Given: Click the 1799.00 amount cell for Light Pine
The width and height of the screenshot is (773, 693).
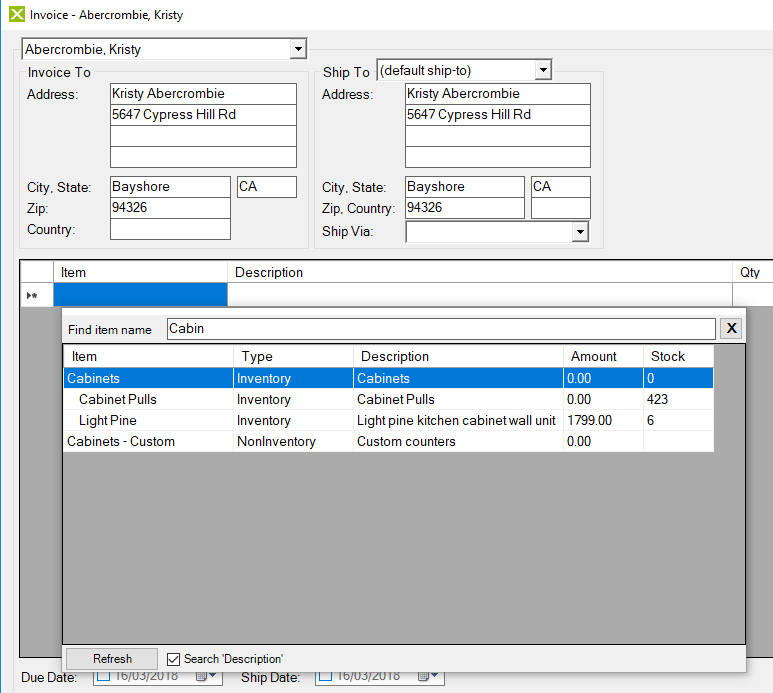Looking at the screenshot, I should 603,420.
